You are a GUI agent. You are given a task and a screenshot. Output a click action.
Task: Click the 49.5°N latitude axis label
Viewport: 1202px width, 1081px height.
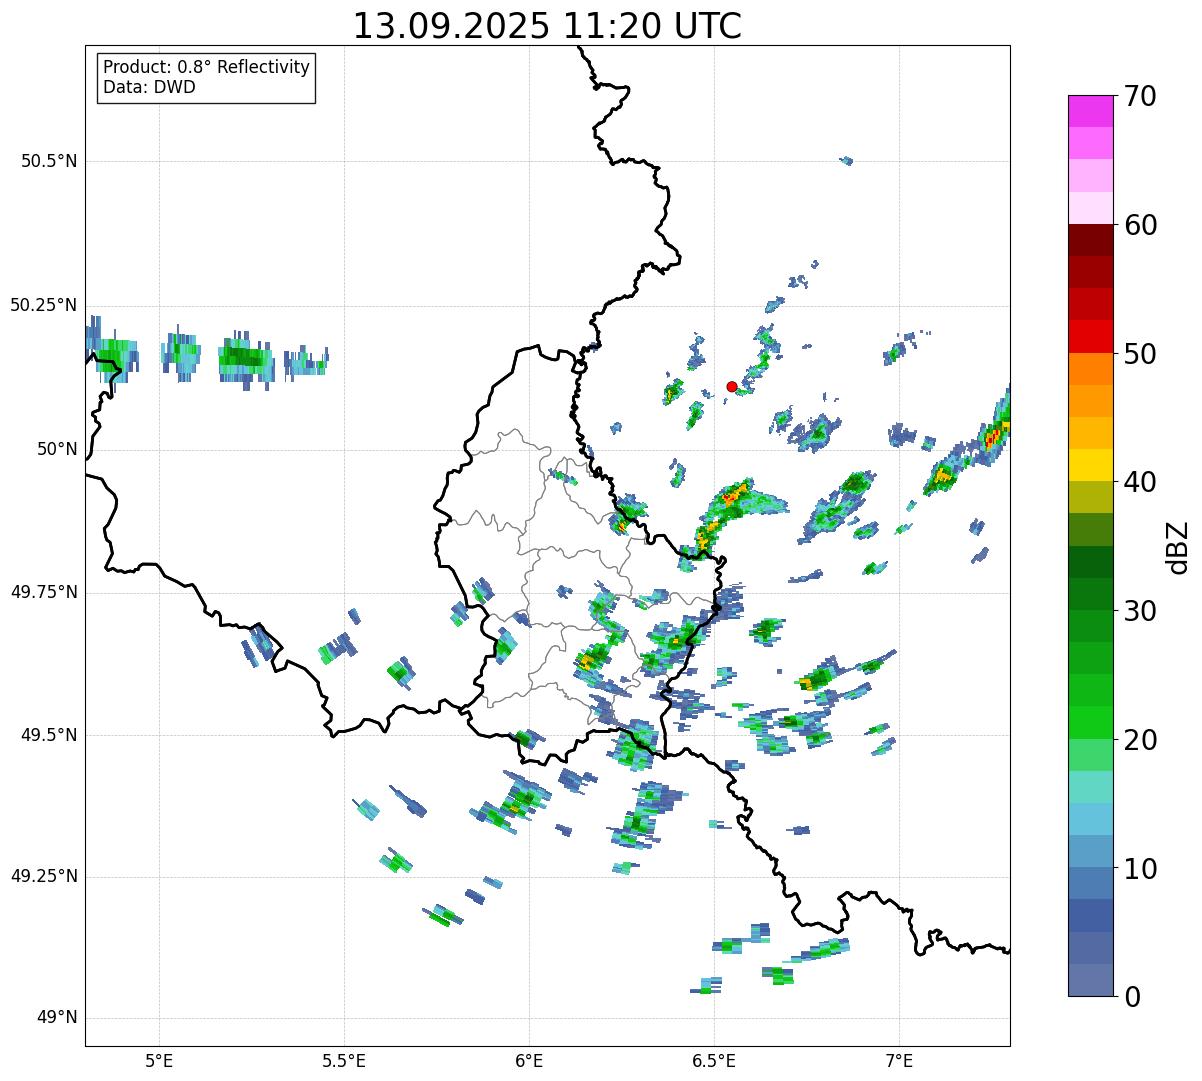point(49,735)
